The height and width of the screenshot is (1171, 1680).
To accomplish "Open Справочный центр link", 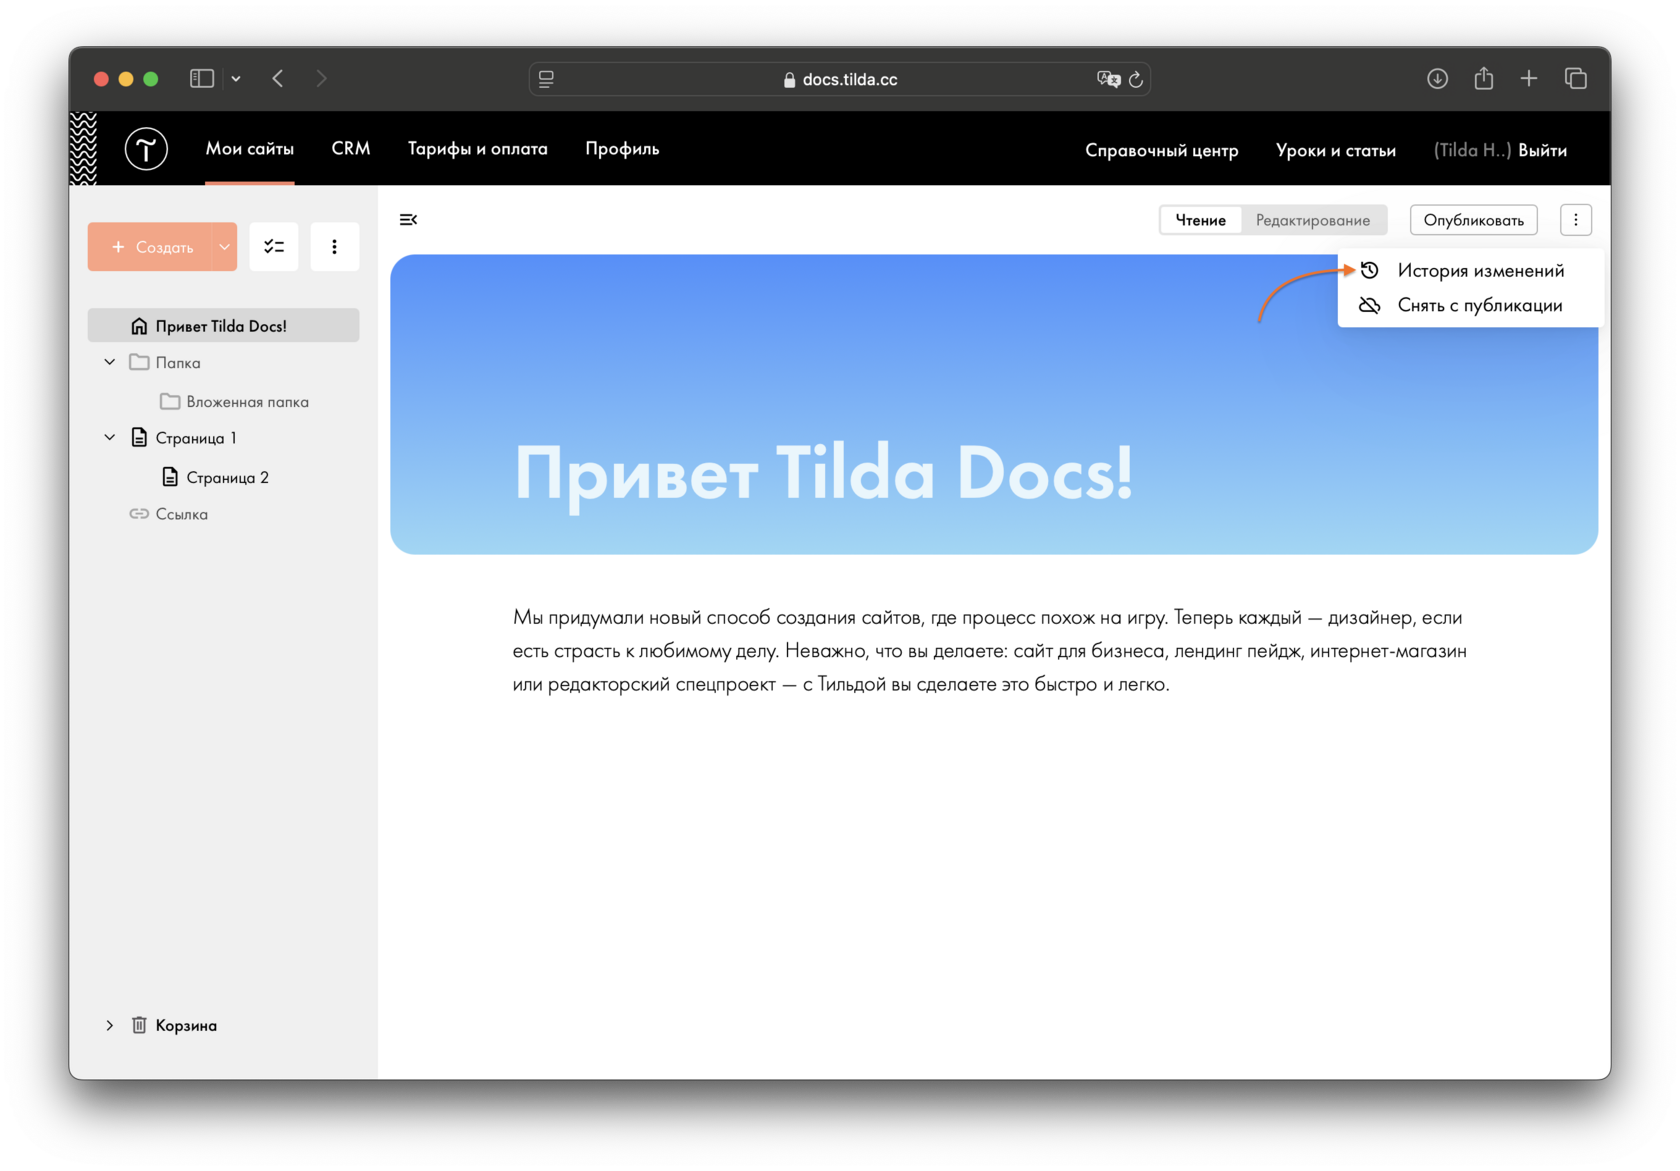I will pyautogui.click(x=1162, y=150).
